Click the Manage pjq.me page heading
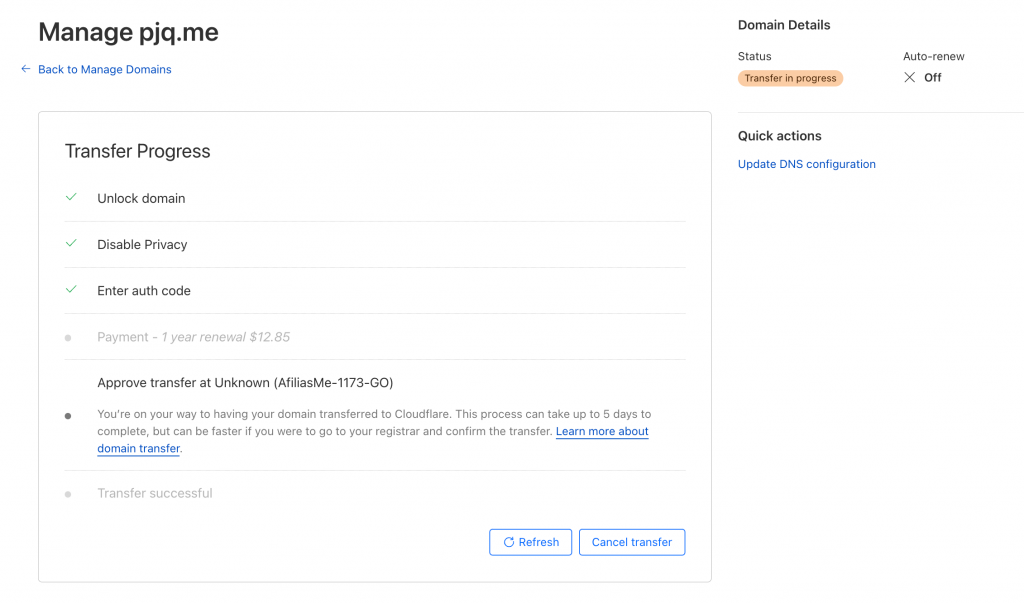This screenshot has width=1024, height=604. point(128,32)
